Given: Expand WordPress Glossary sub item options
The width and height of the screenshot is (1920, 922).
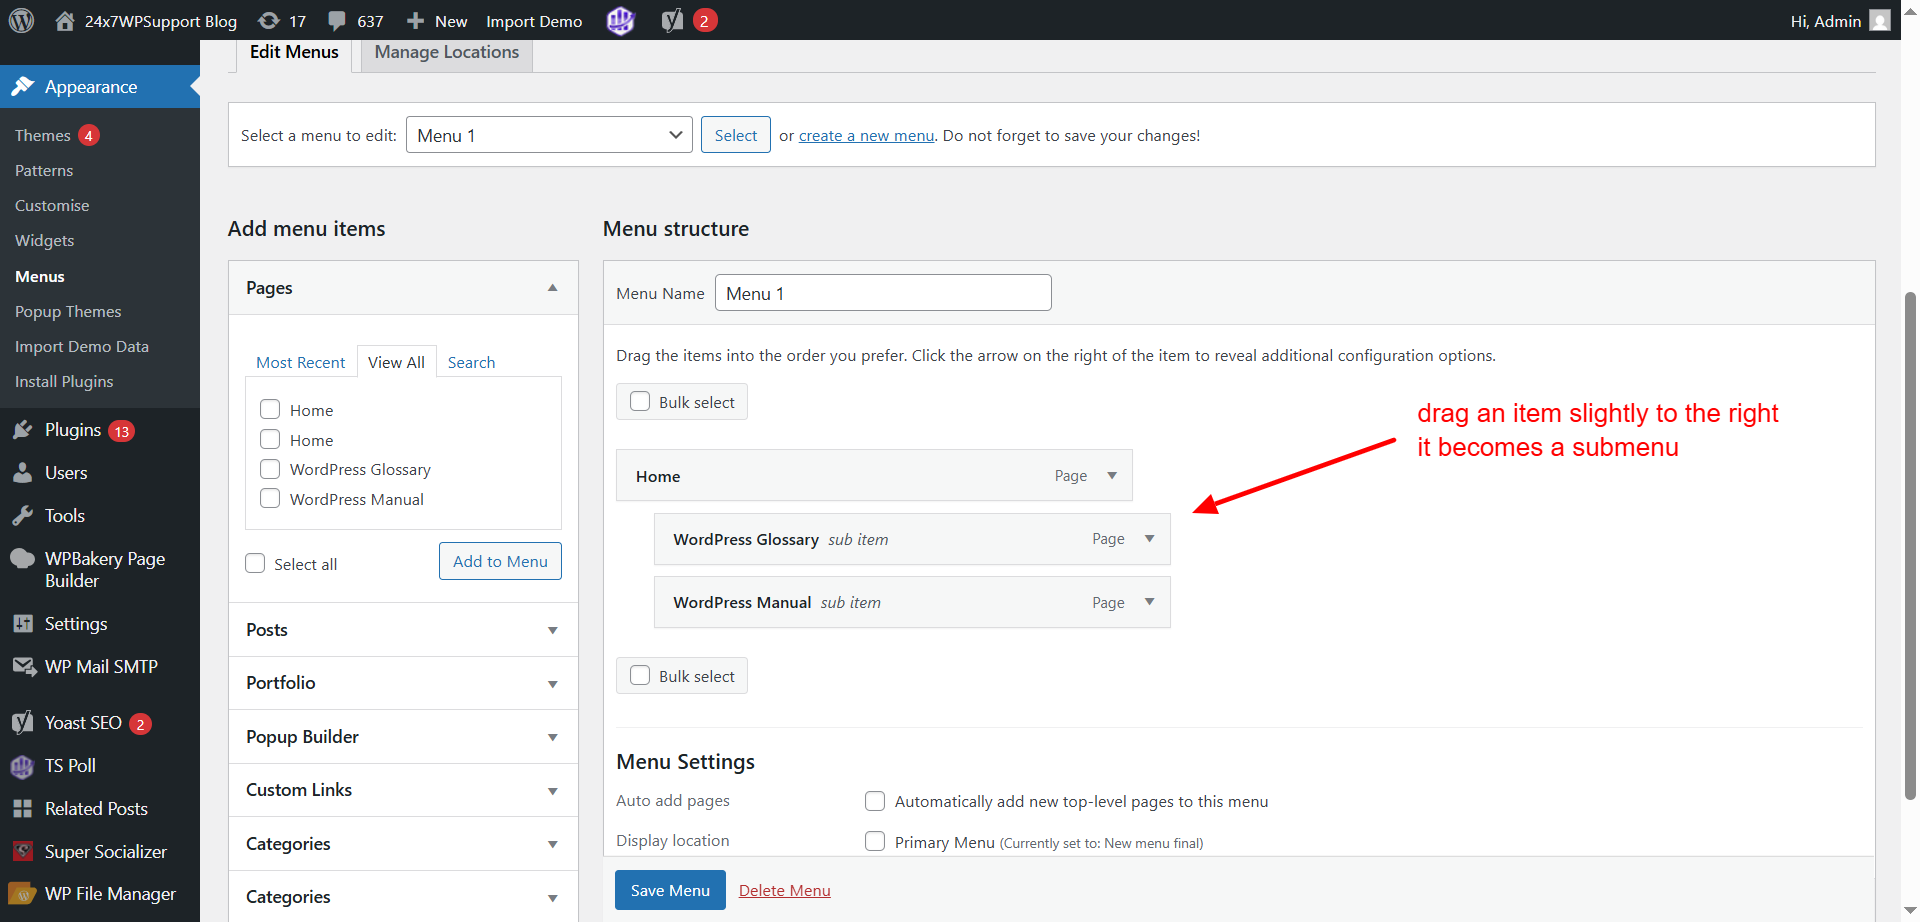Looking at the screenshot, I should pos(1150,539).
